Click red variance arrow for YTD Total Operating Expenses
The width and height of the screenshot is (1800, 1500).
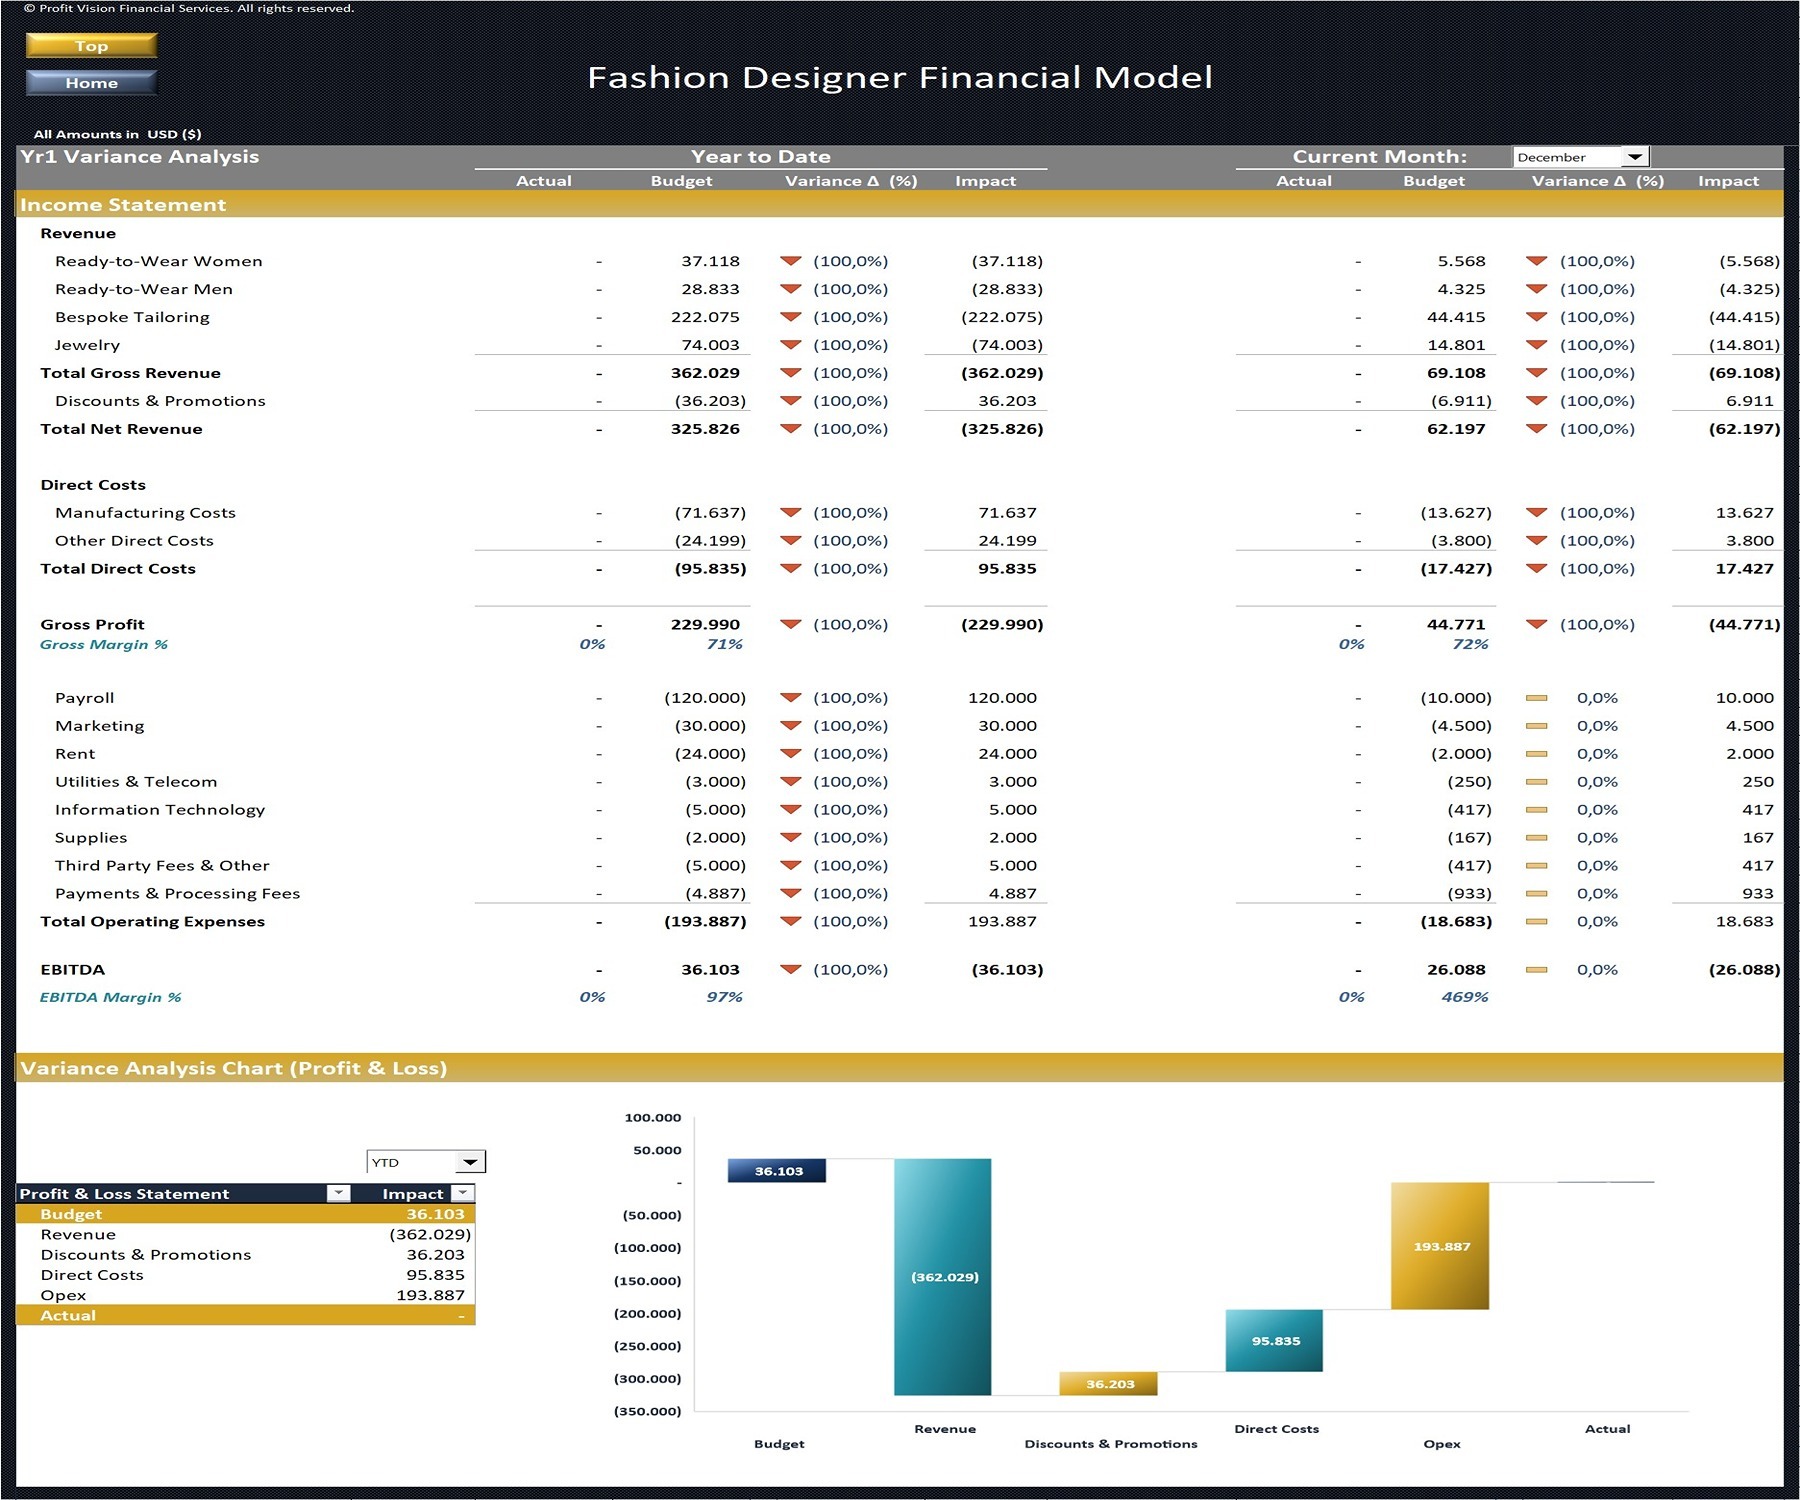[791, 921]
